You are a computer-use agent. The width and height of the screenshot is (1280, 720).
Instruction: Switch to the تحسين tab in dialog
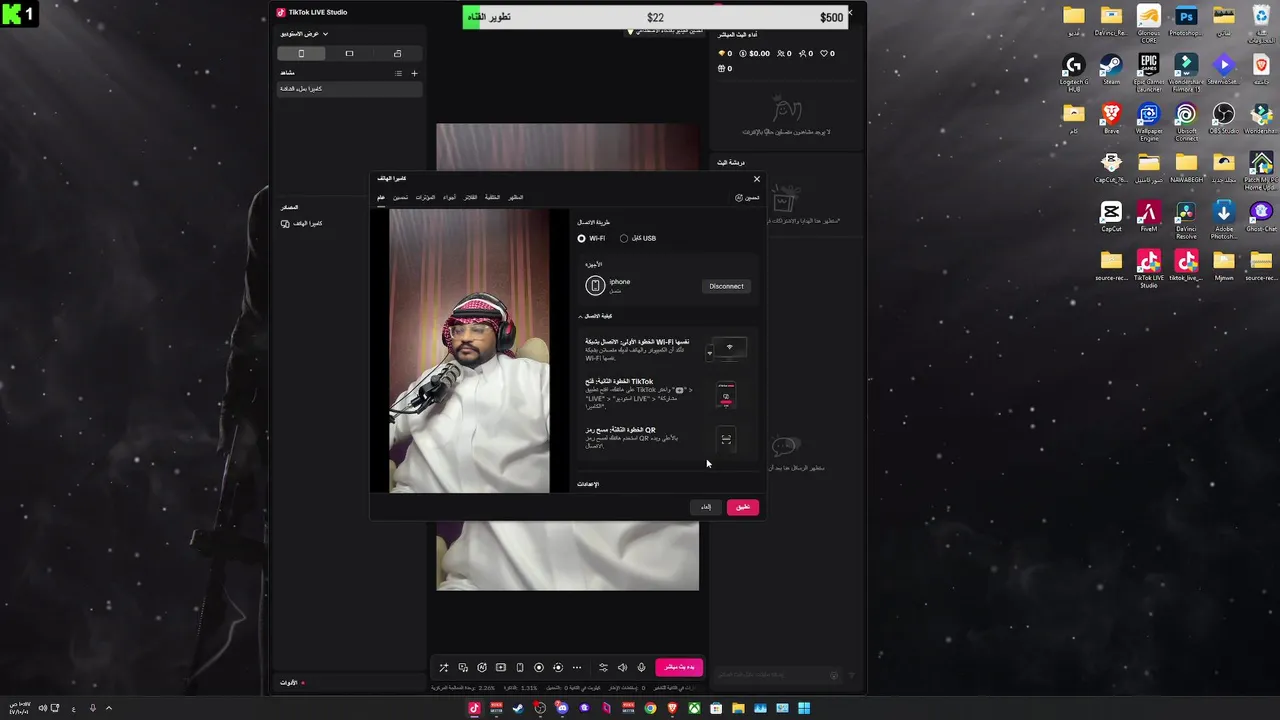coord(400,197)
